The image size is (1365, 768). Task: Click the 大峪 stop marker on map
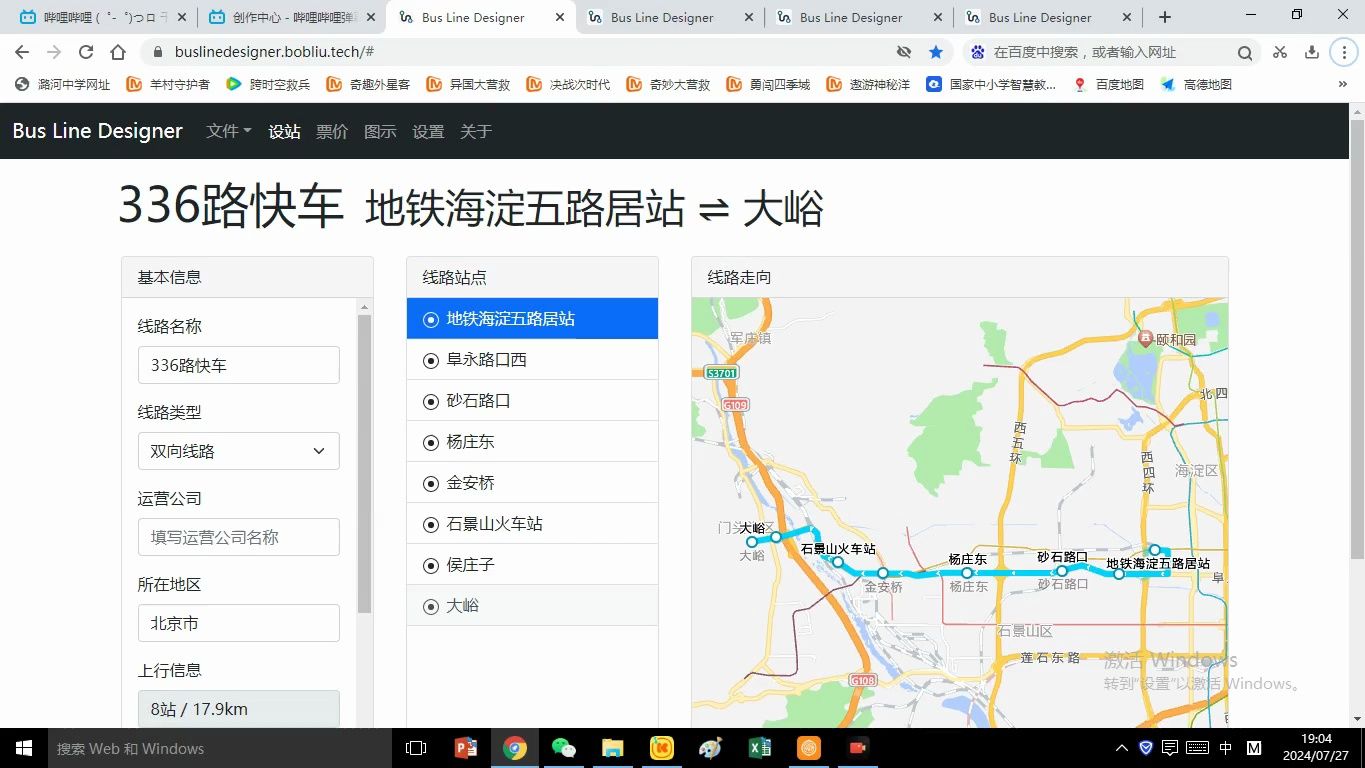tap(752, 542)
